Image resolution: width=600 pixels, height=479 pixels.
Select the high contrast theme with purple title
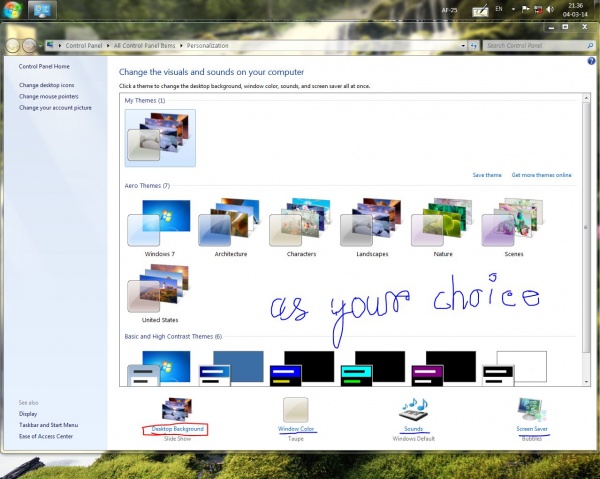click(443, 368)
